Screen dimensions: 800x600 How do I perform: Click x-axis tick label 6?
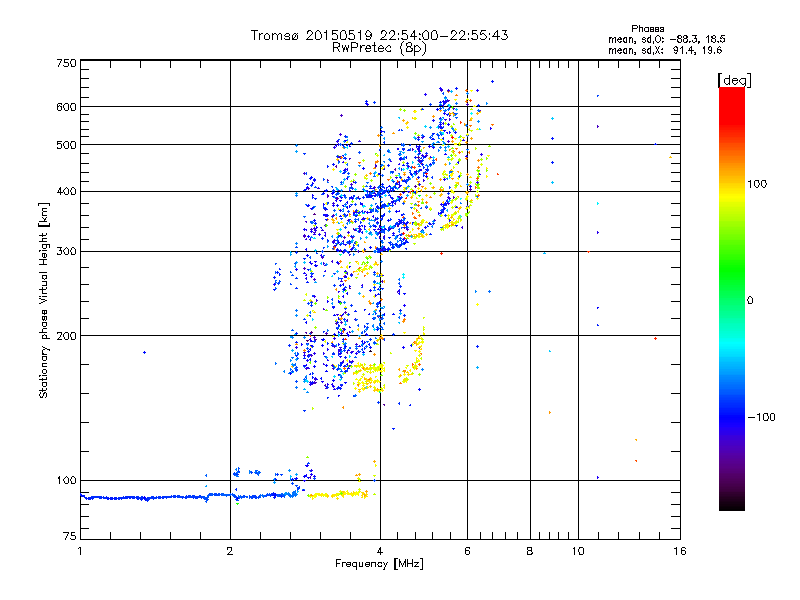coord(467,551)
